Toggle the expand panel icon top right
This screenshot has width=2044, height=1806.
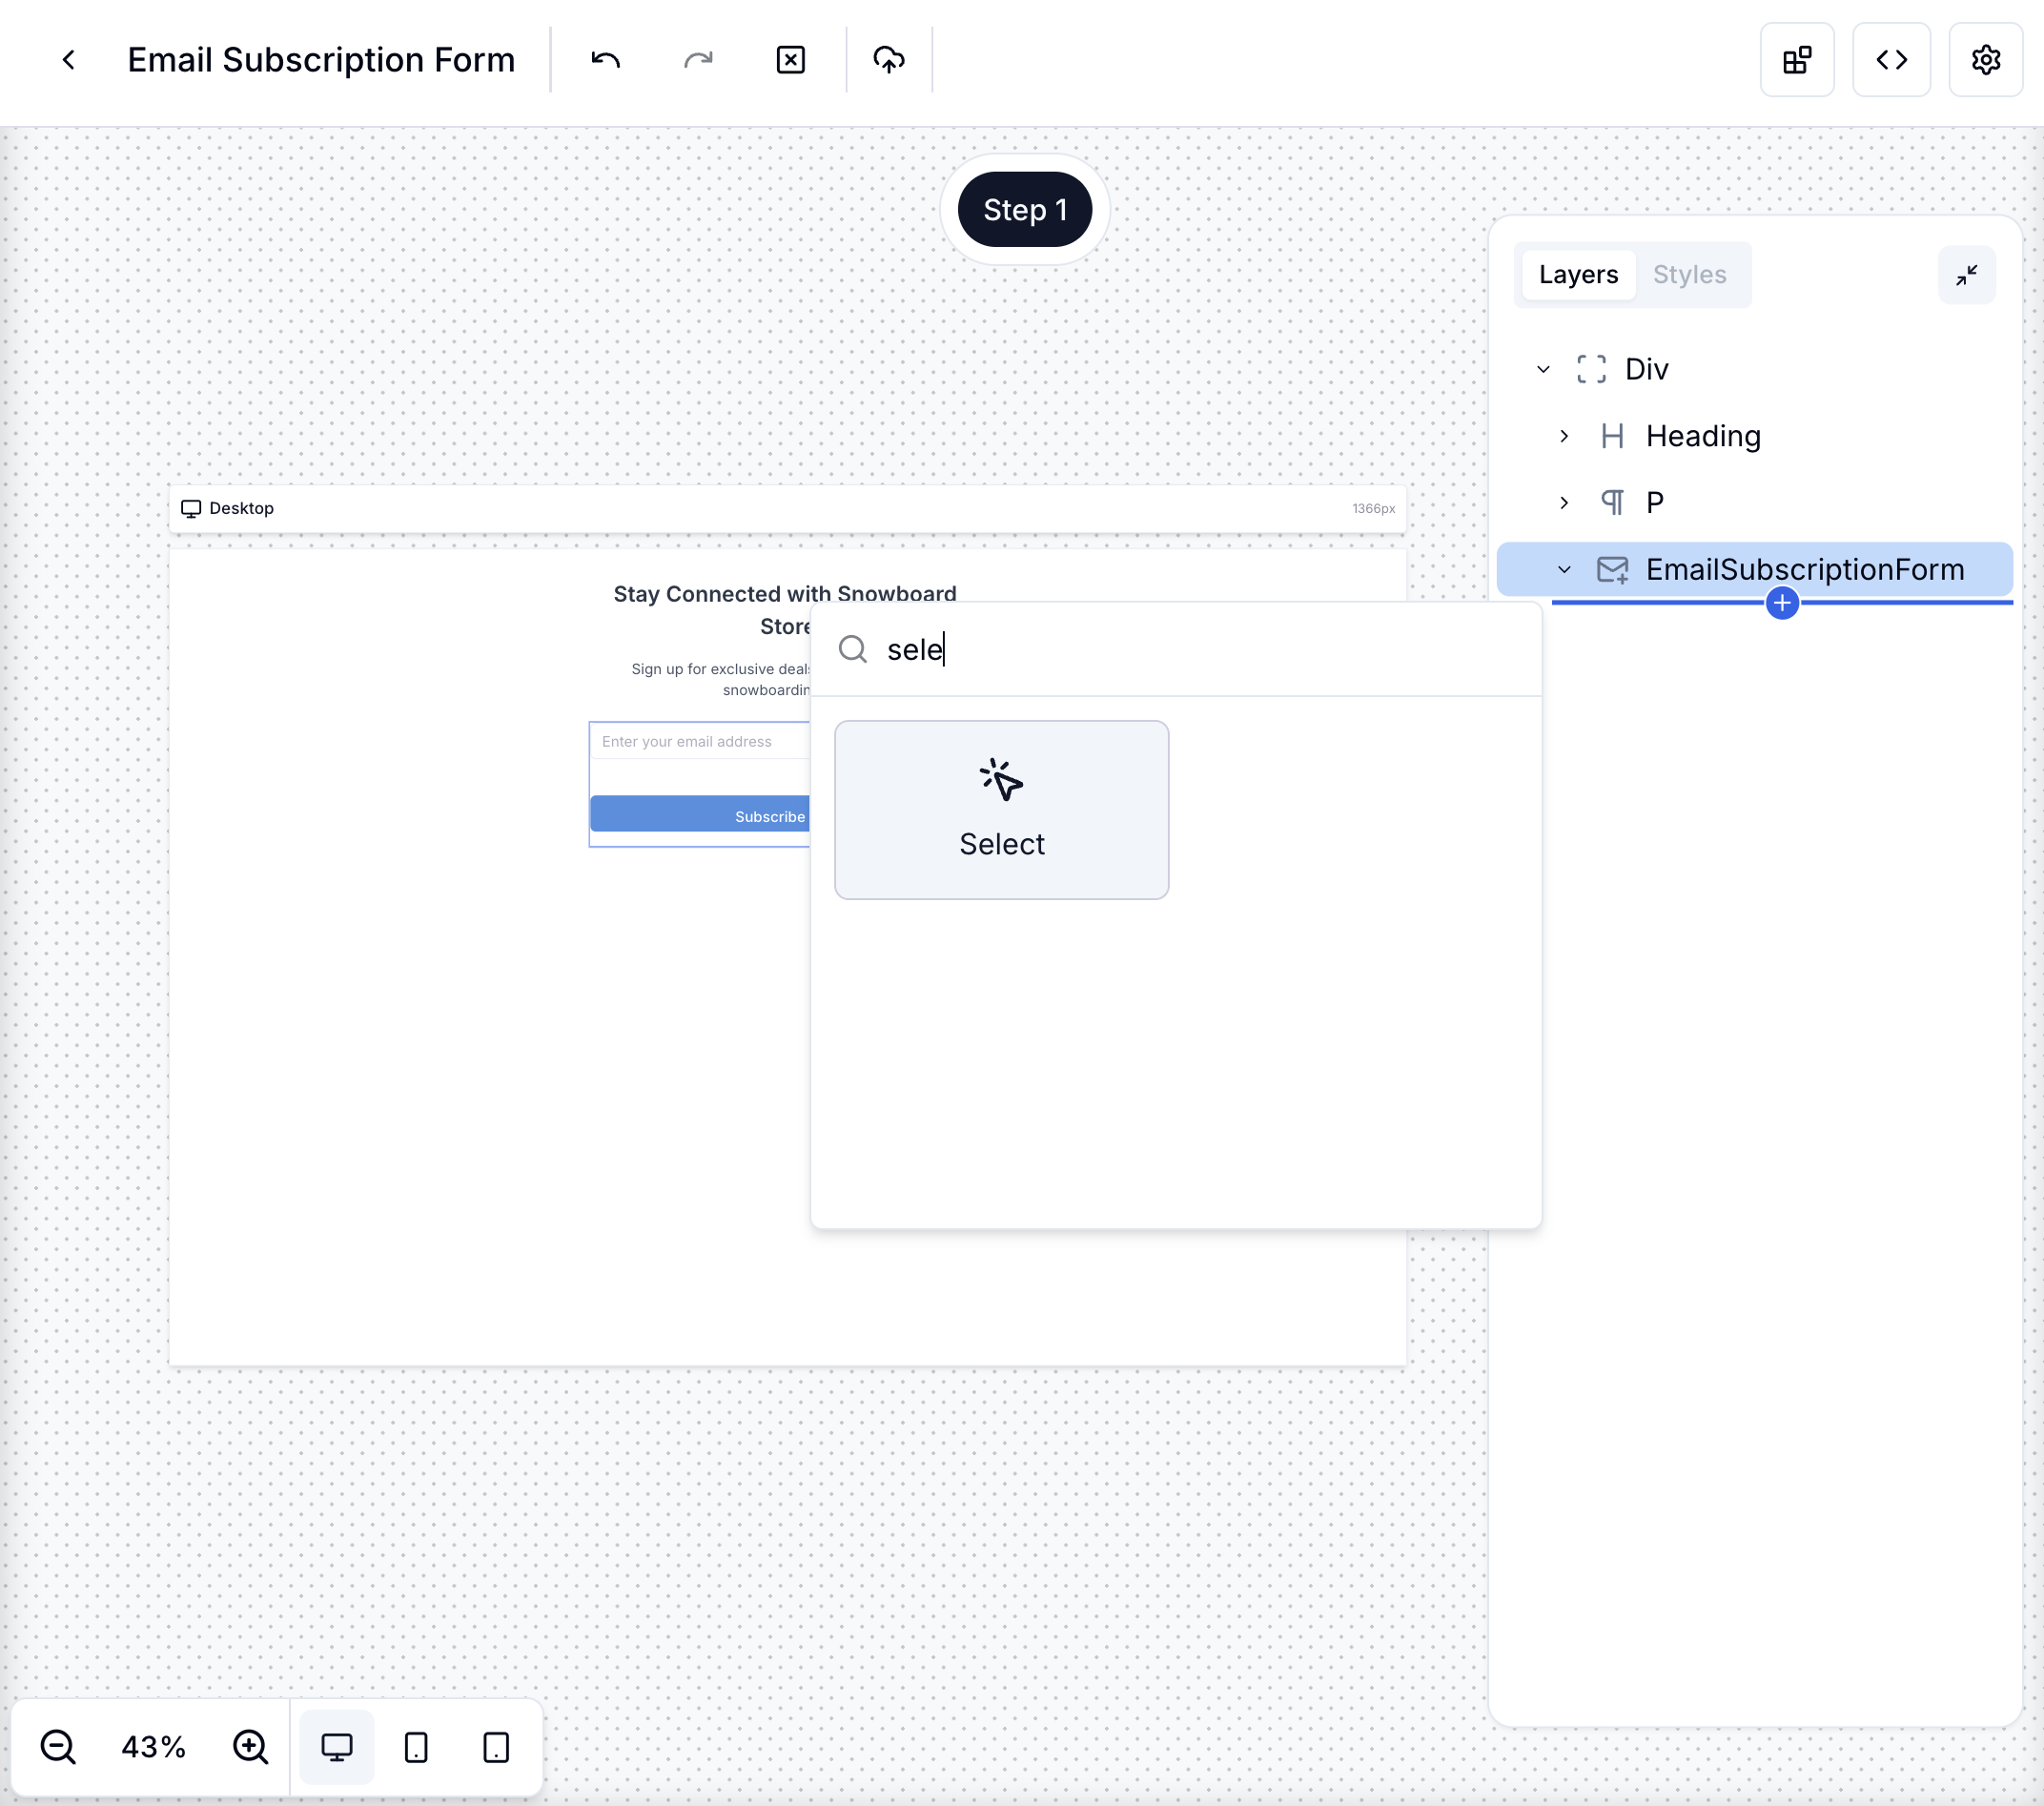pyautogui.click(x=1966, y=274)
